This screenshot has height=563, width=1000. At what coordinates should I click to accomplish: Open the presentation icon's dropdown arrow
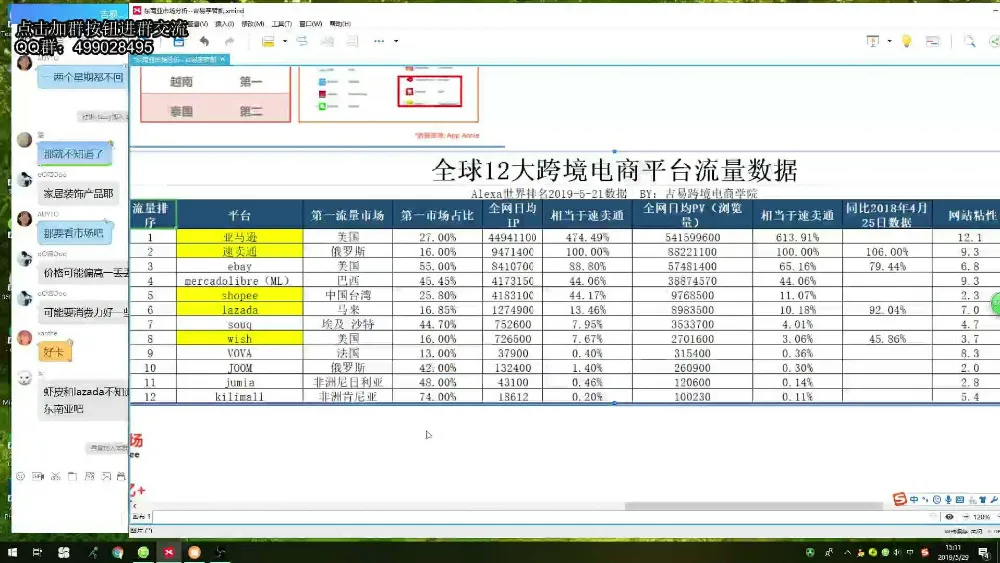pos(890,41)
